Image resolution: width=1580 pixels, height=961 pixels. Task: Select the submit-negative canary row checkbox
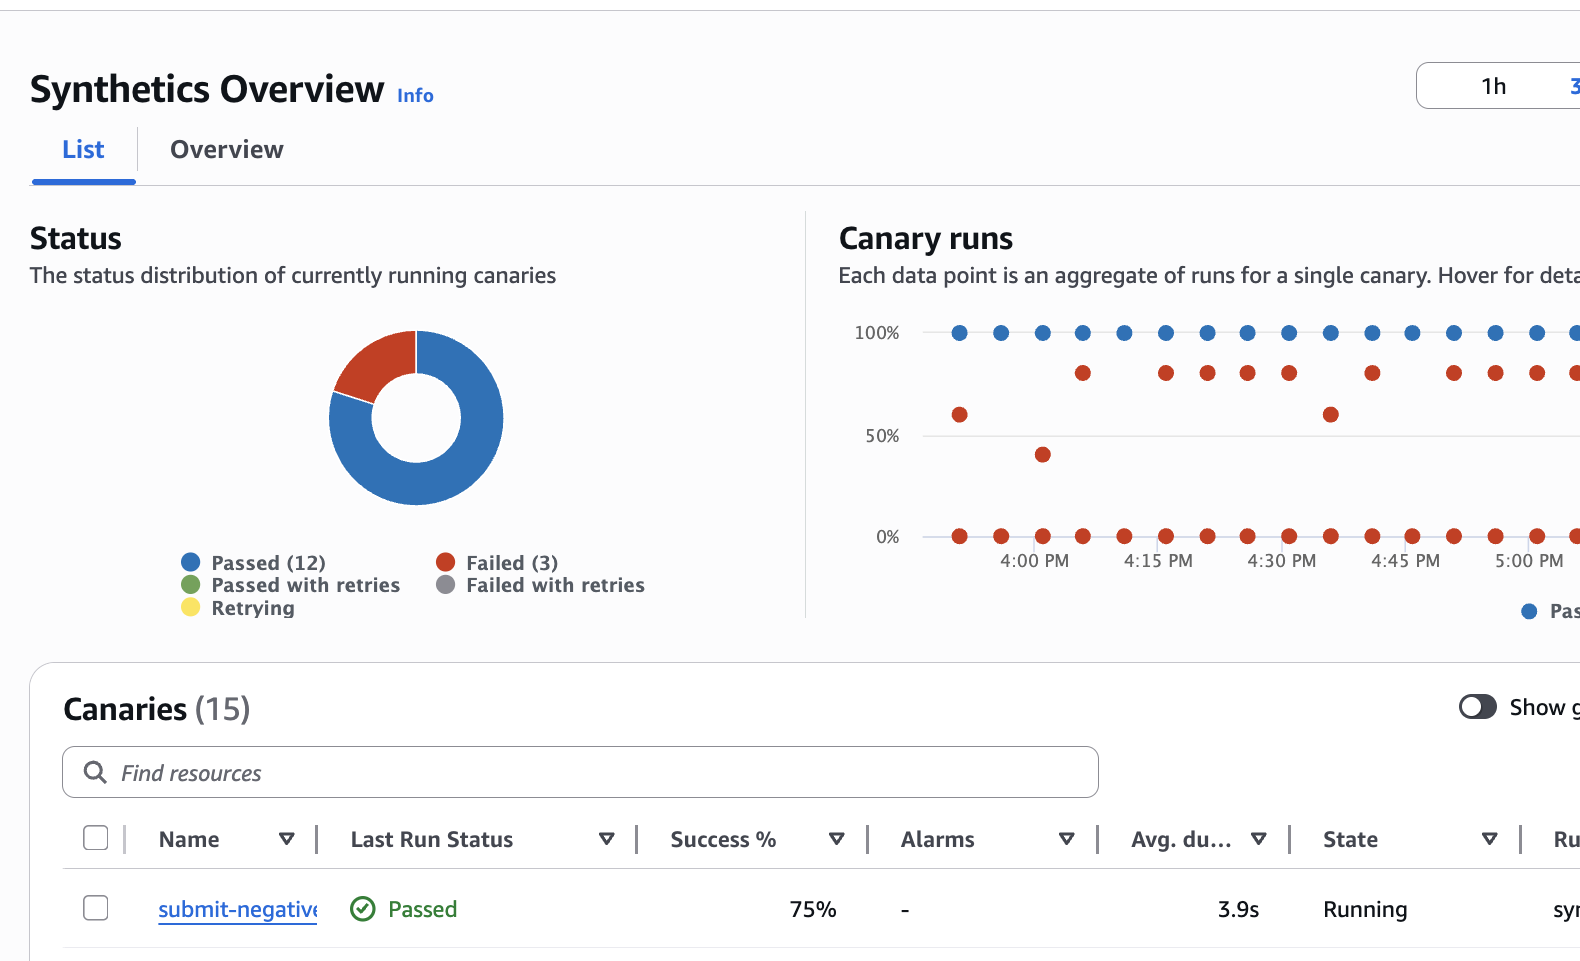pos(96,908)
